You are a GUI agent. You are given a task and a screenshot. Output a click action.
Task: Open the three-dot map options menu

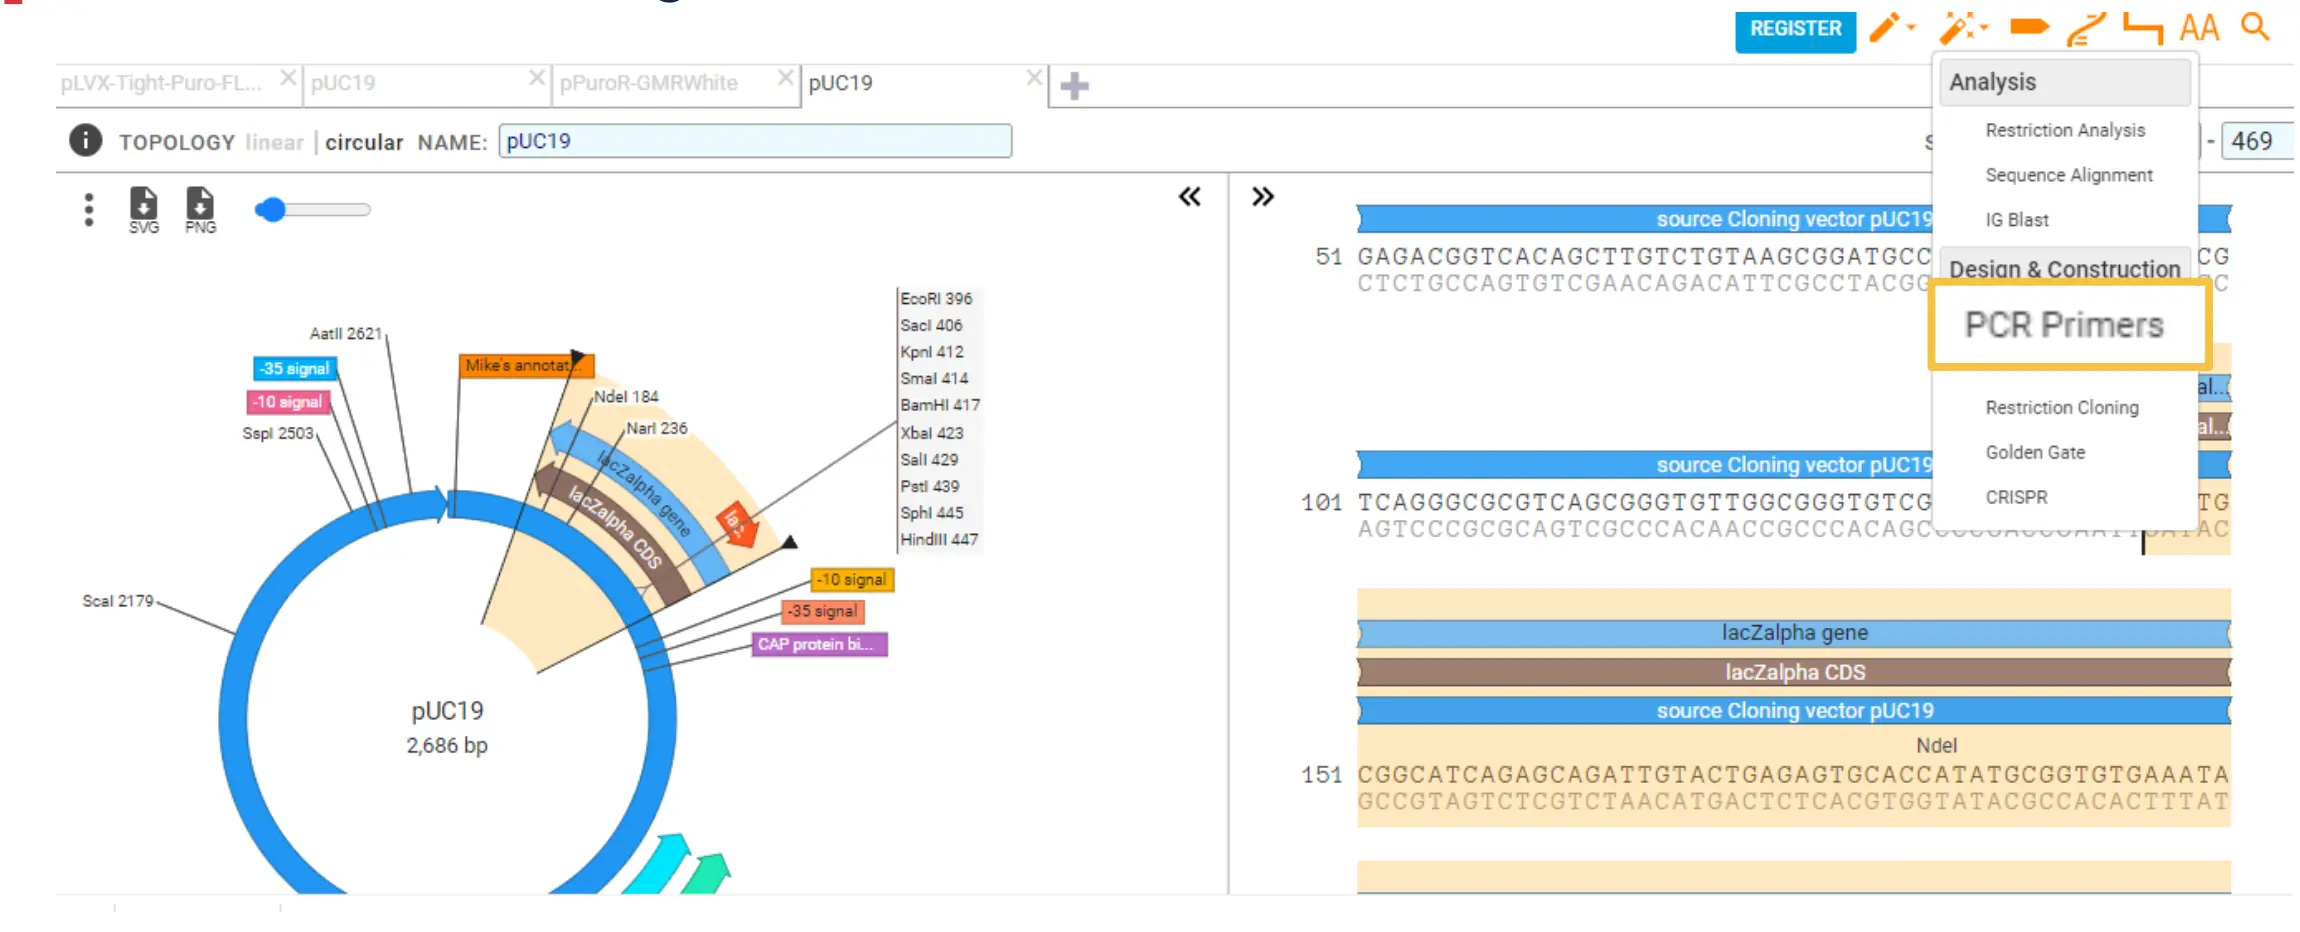(89, 210)
